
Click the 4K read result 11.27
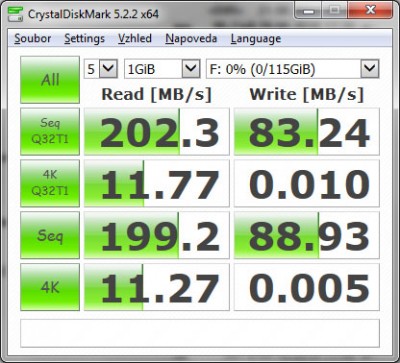click(x=157, y=287)
